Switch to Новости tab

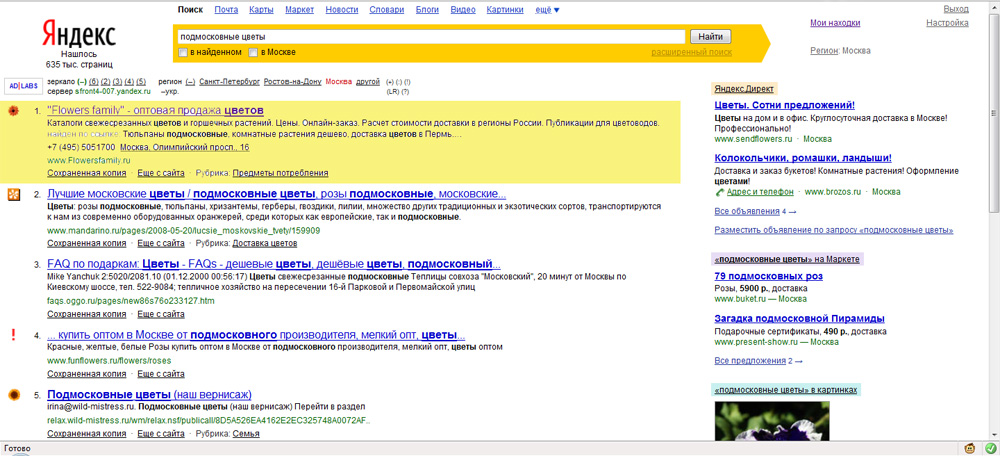(342, 10)
